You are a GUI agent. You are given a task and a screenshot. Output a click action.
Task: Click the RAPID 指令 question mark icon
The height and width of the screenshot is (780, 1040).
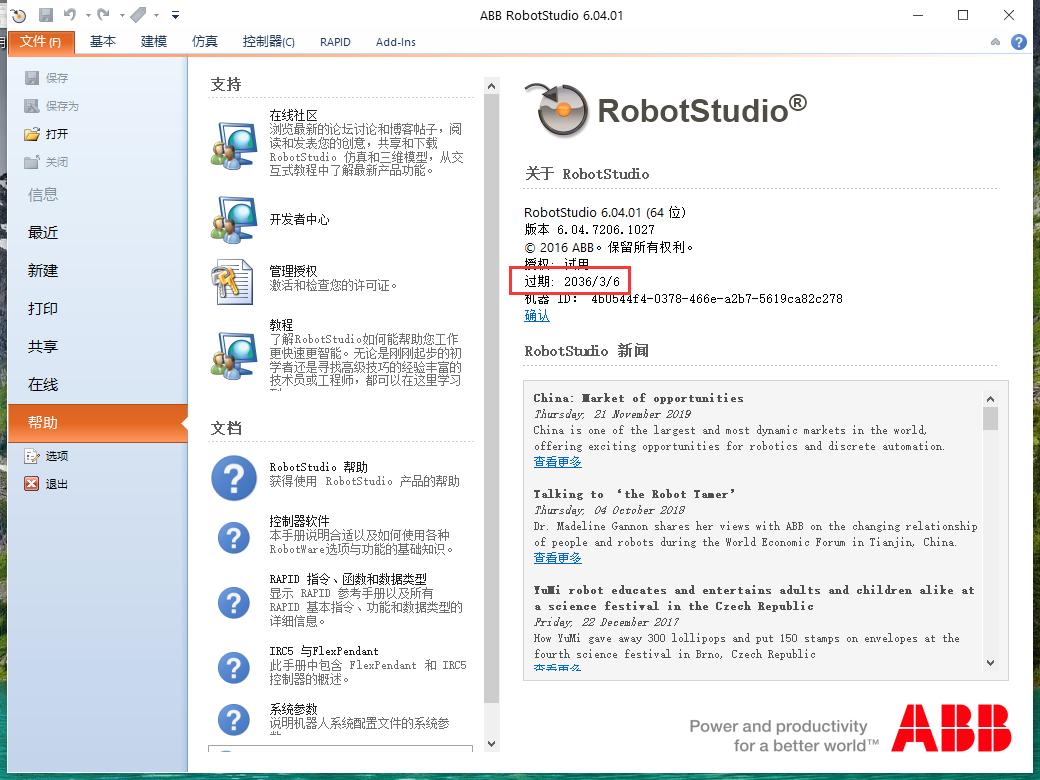point(233,603)
